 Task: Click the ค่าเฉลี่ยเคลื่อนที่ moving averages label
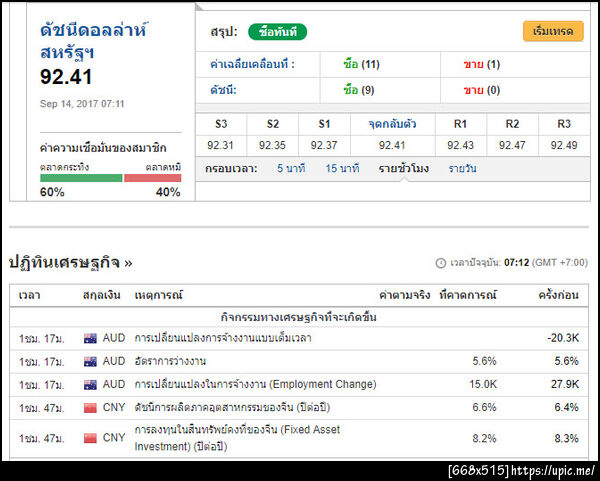pyautogui.click(x=253, y=64)
